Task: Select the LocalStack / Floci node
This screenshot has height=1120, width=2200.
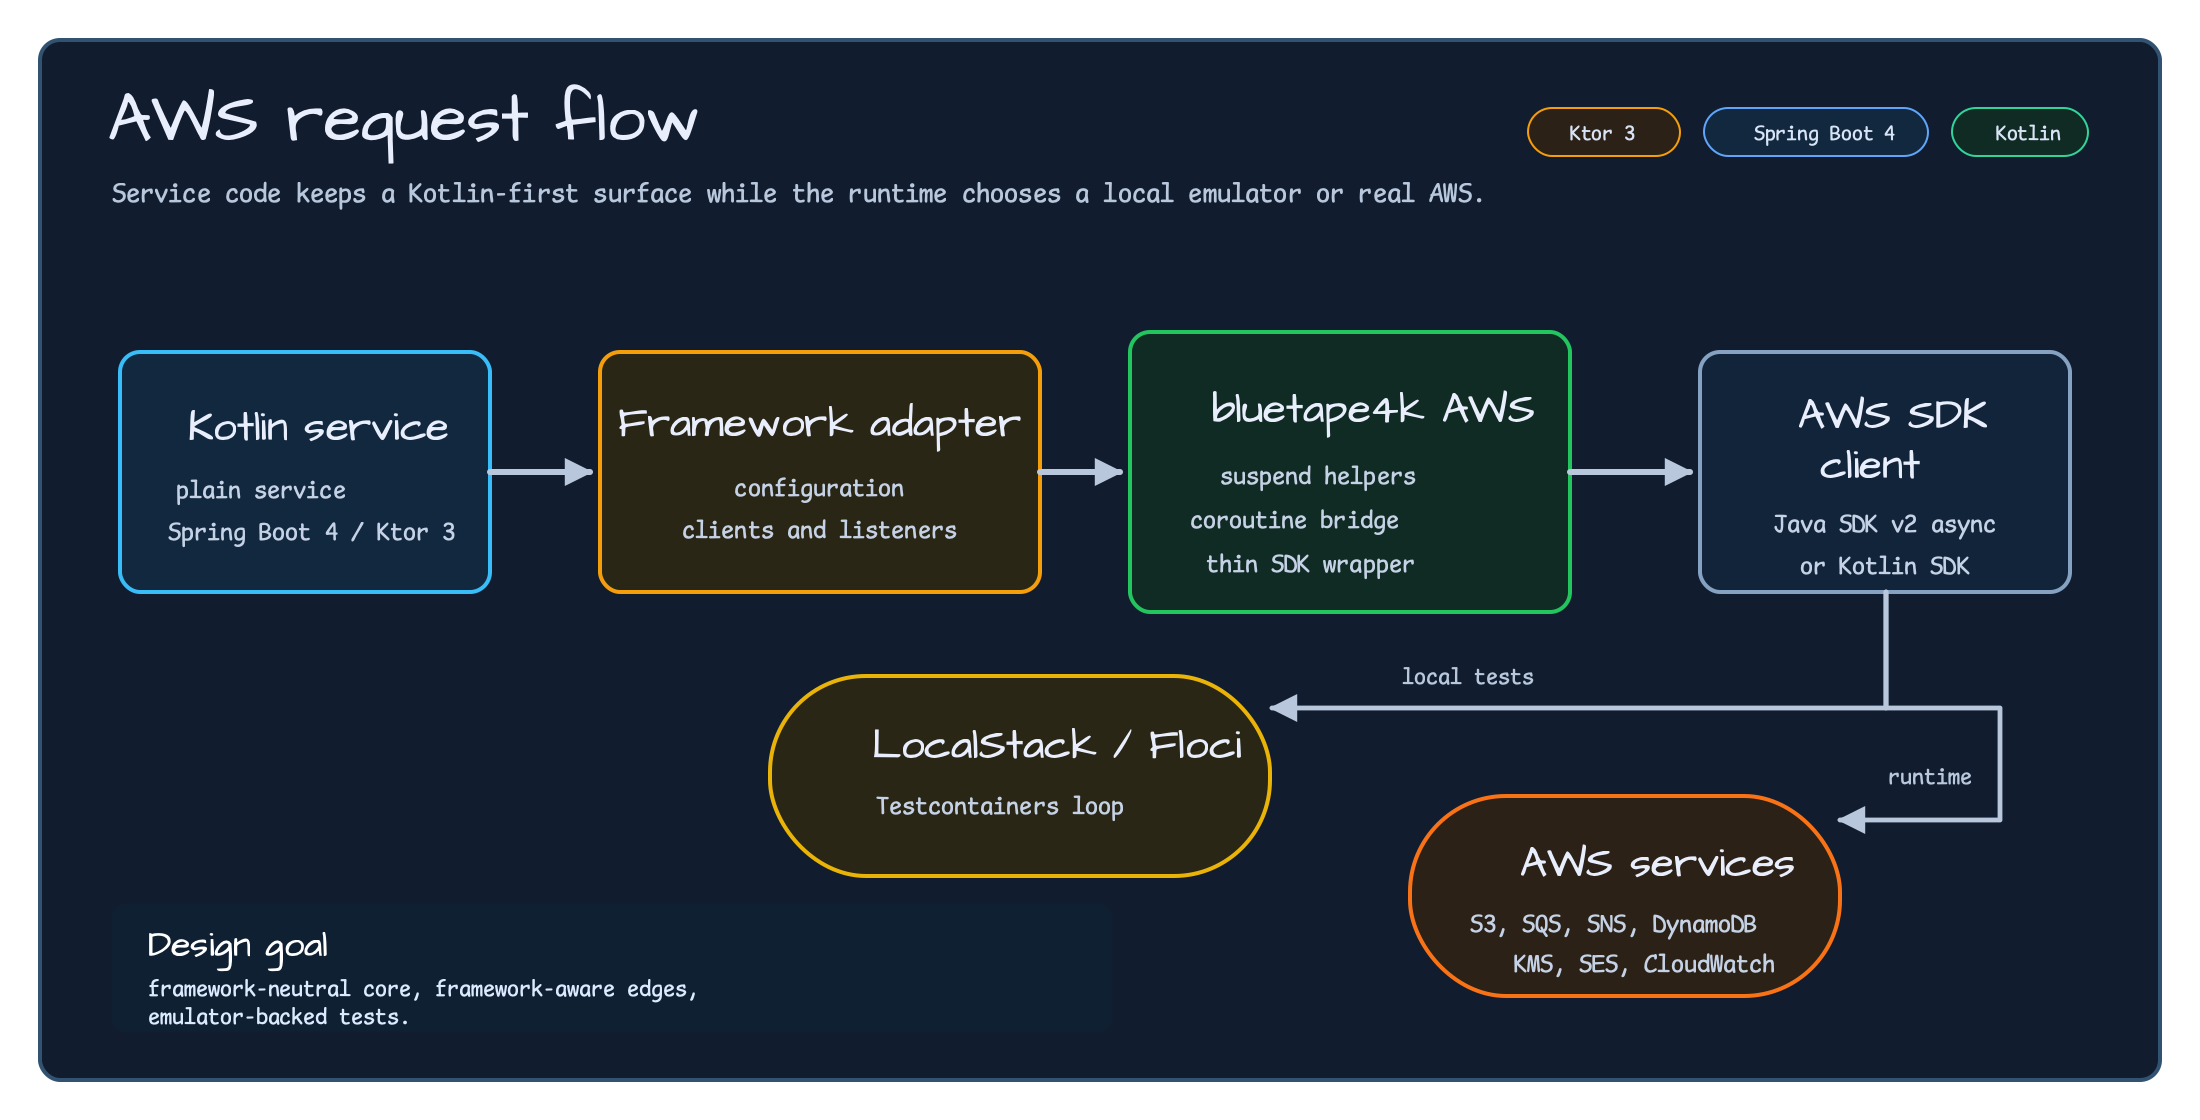Action: pyautogui.click(x=1020, y=776)
